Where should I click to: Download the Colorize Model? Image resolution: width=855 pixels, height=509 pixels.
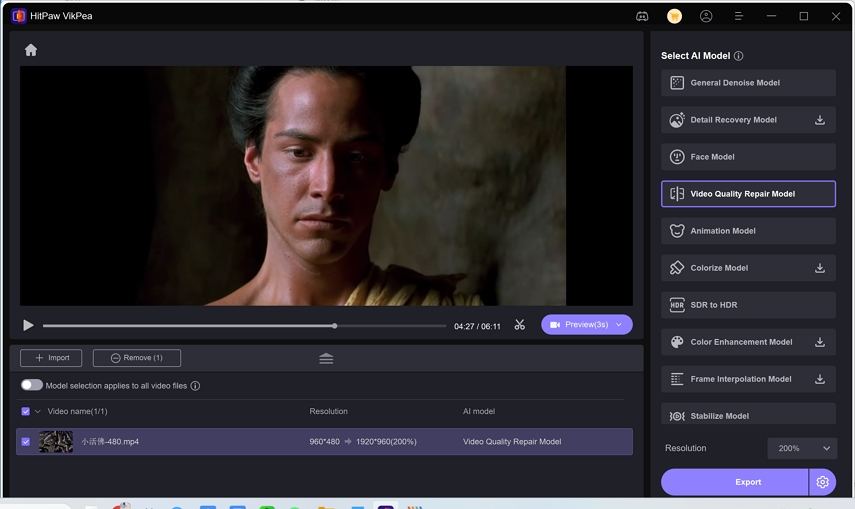(x=820, y=268)
